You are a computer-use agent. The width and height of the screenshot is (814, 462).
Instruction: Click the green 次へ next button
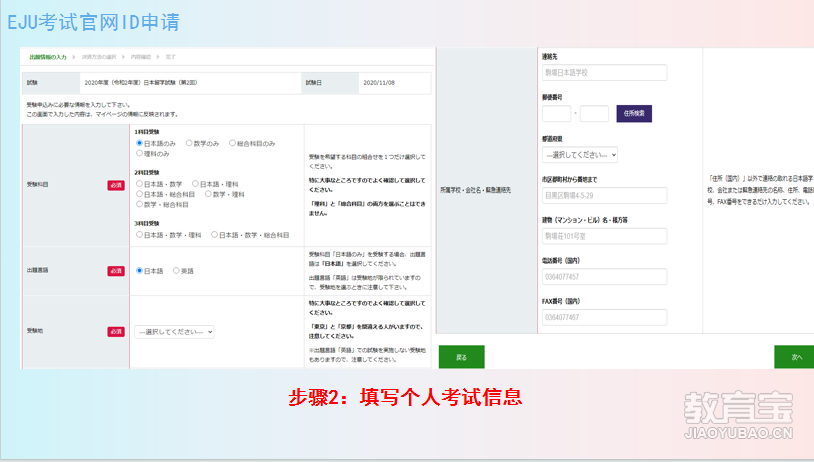[x=796, y=356]
